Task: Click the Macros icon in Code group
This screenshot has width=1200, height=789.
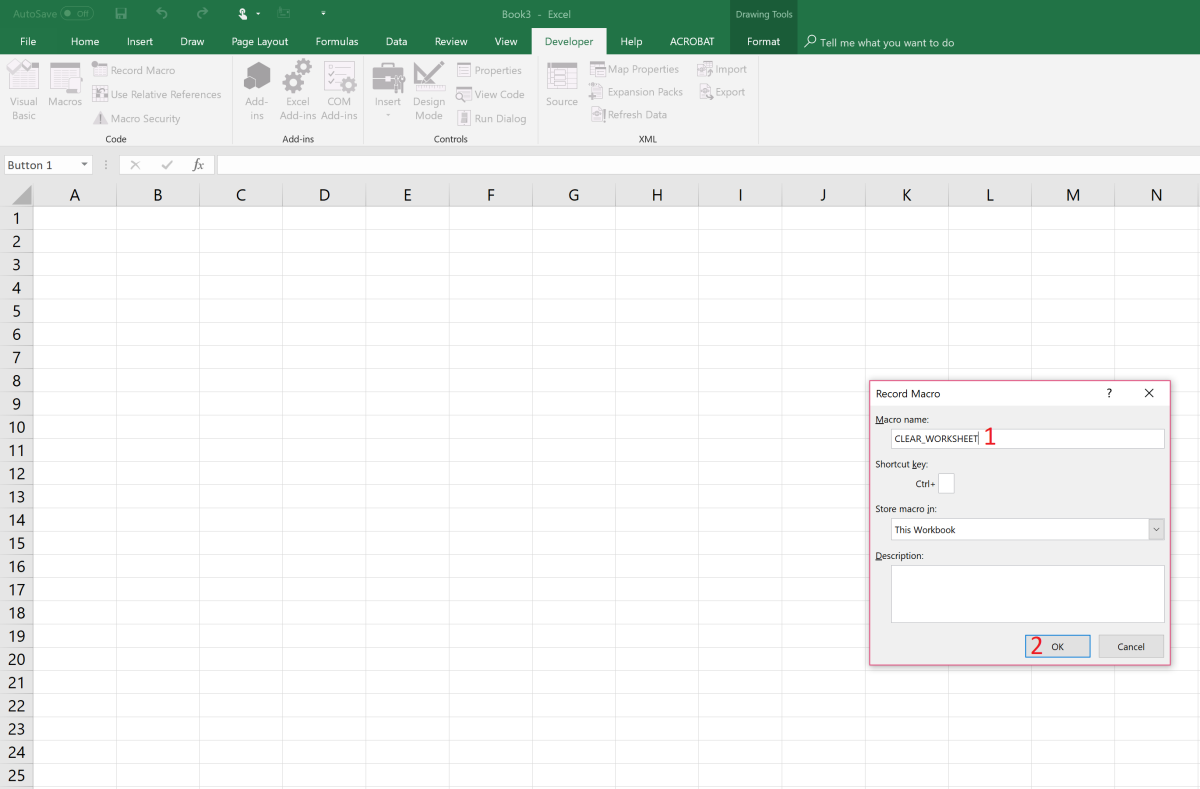Action: [65, 77]
